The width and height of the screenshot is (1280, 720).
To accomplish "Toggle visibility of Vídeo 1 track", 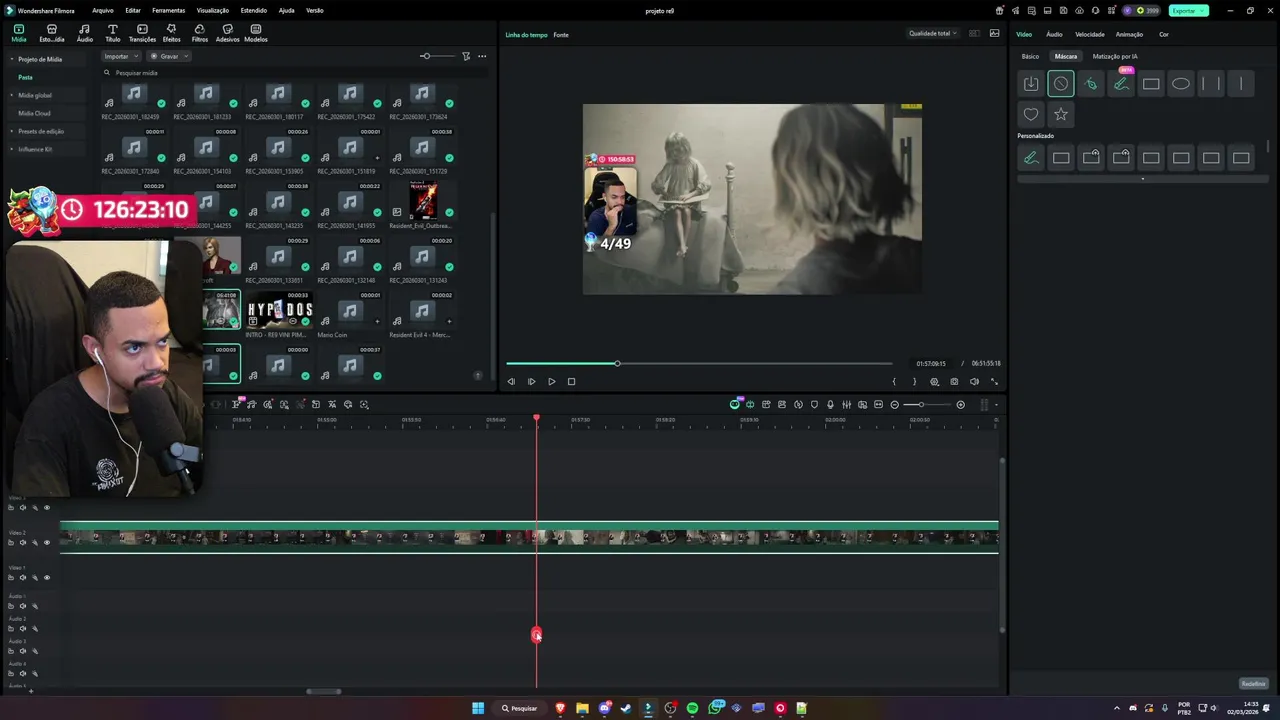I will point(46,578).
